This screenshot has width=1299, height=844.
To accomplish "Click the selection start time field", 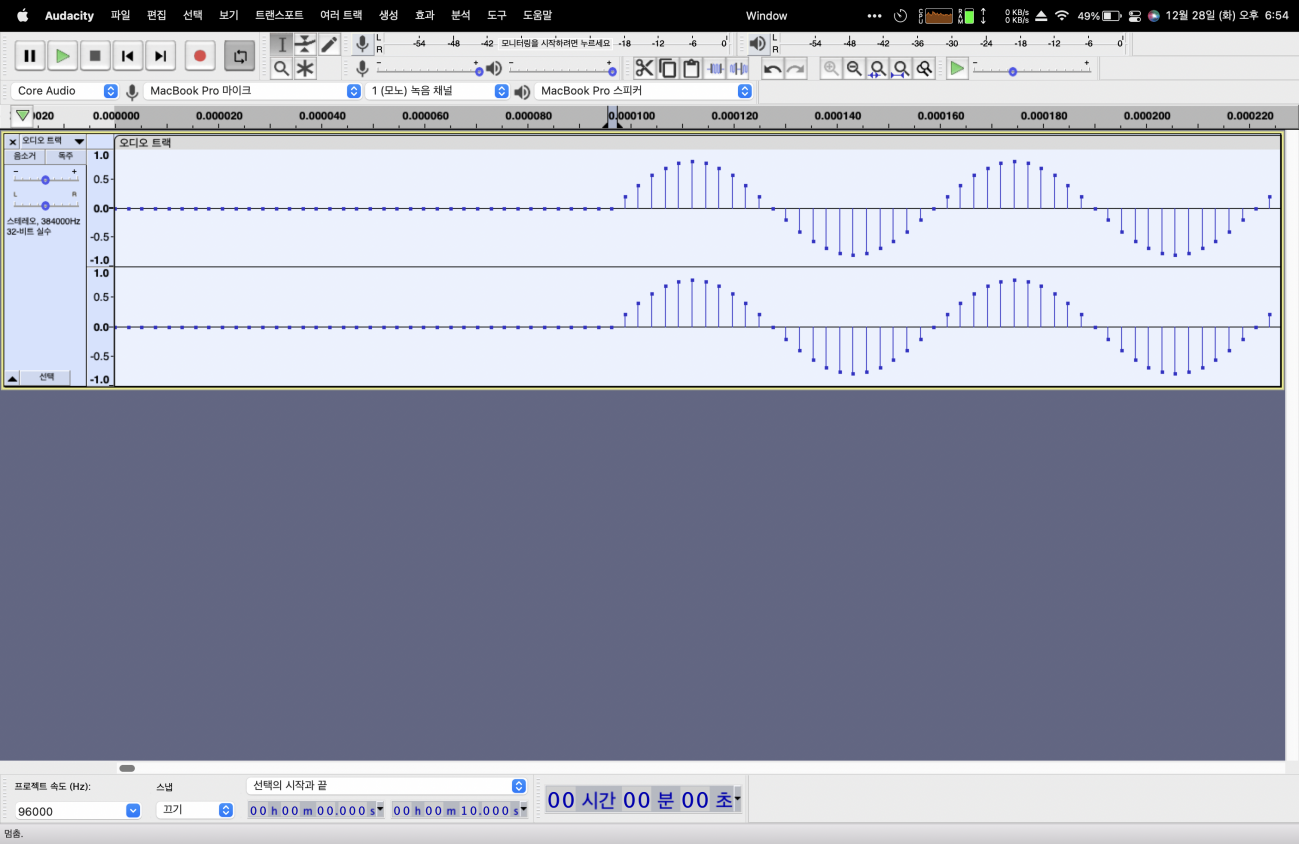I will pyautogui.click(x=316, y=810).
